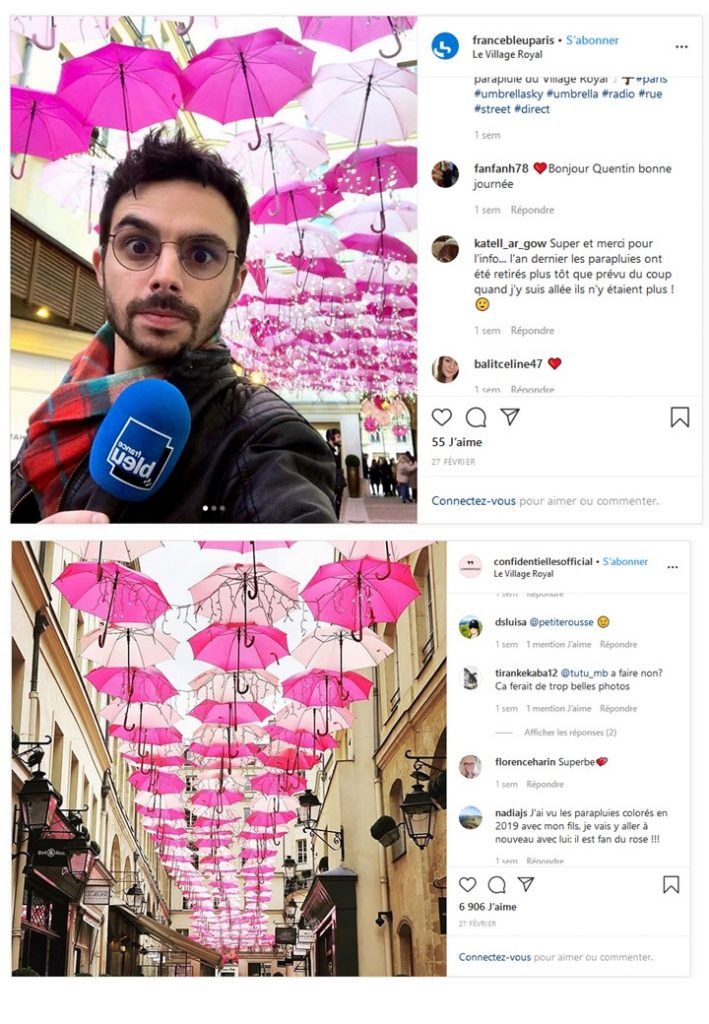Open the Connectez-vous link under the francebleuparis post
709x1024 pixels.
click(473, 501)
